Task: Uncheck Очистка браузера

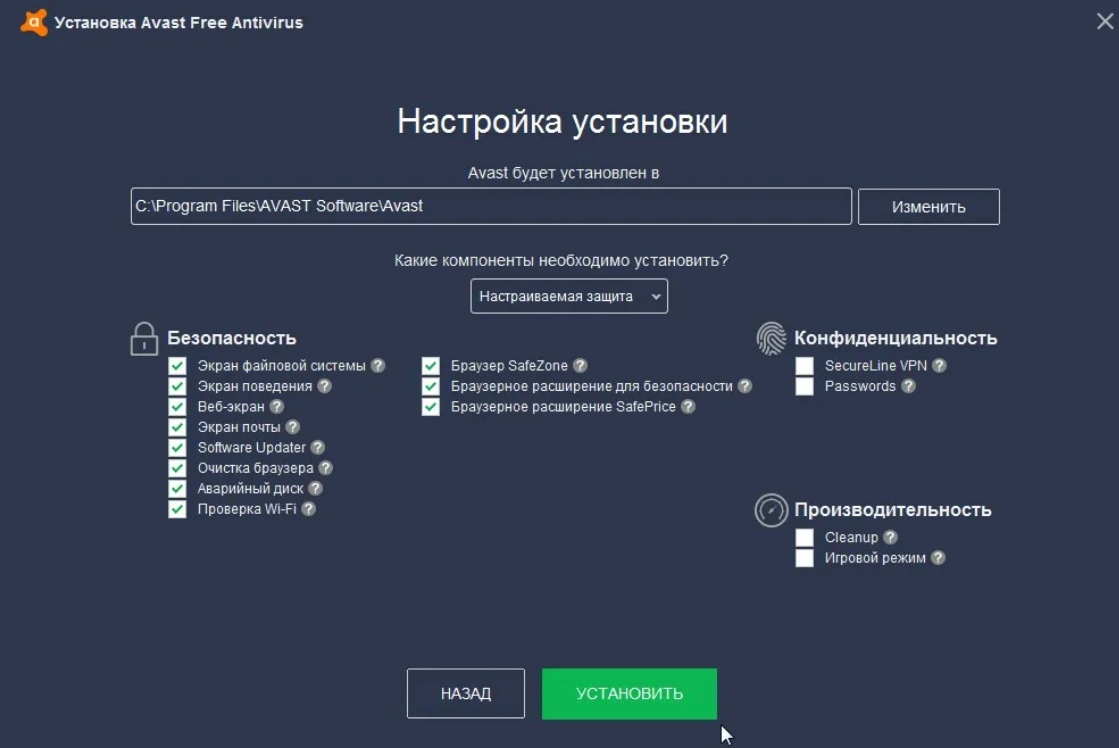Action: (x=177, y=468)
